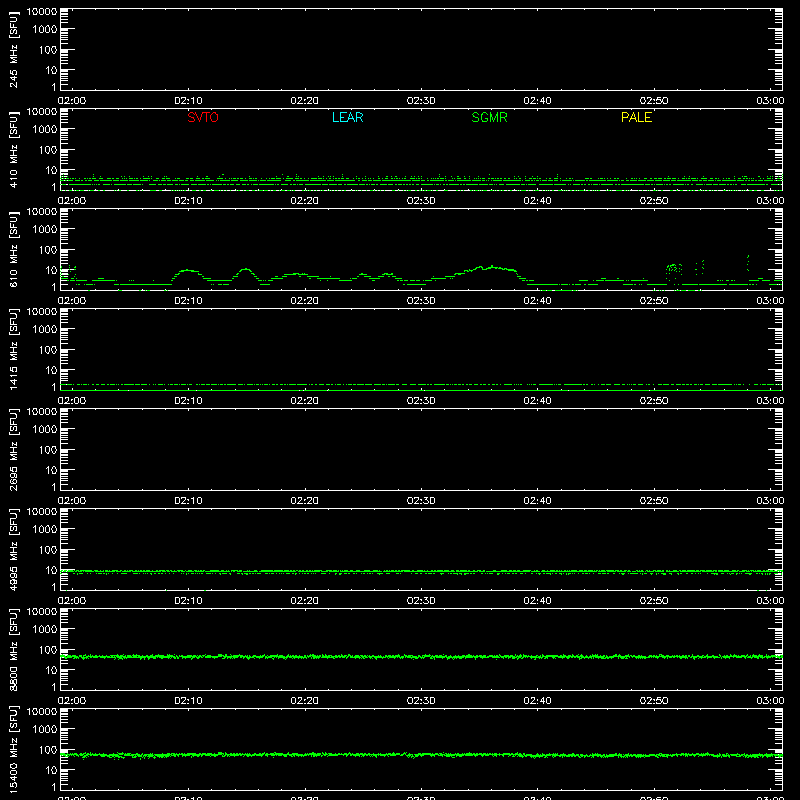Click the 610 MHz hump peak at 02:10
This screenshot has width=800, height=800.
pyautogui.click(x=188, y=270)
